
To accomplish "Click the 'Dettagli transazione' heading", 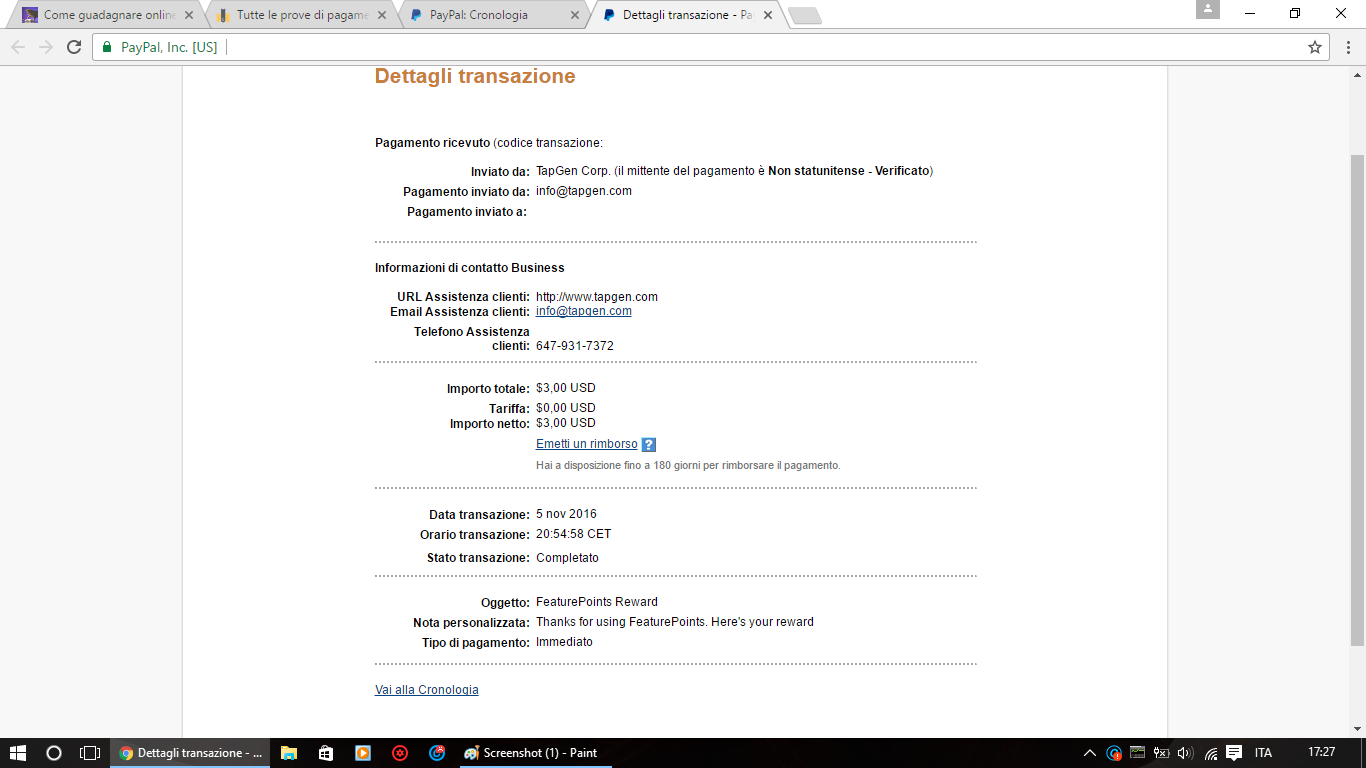I will pos(475,76).
